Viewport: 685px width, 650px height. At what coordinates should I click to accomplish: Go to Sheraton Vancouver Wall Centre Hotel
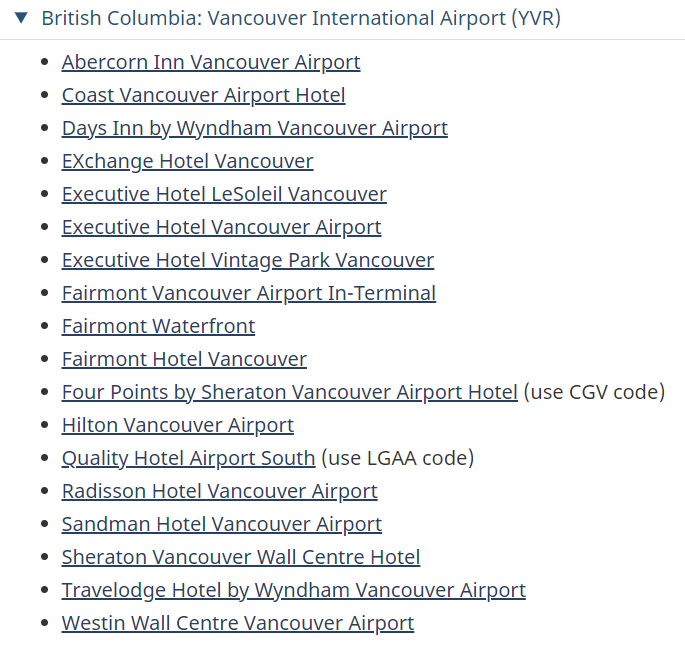[241, 557]
